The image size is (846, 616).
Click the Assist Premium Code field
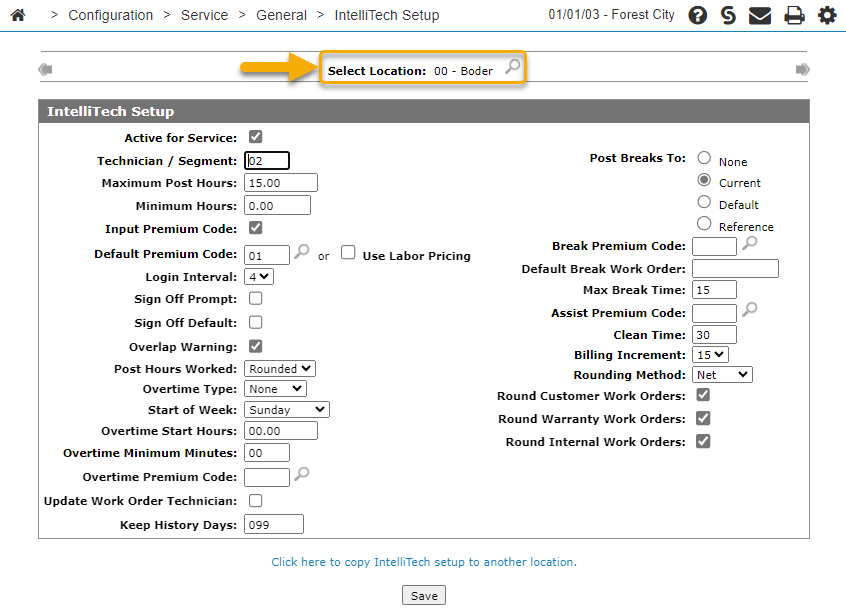(714, 313)
